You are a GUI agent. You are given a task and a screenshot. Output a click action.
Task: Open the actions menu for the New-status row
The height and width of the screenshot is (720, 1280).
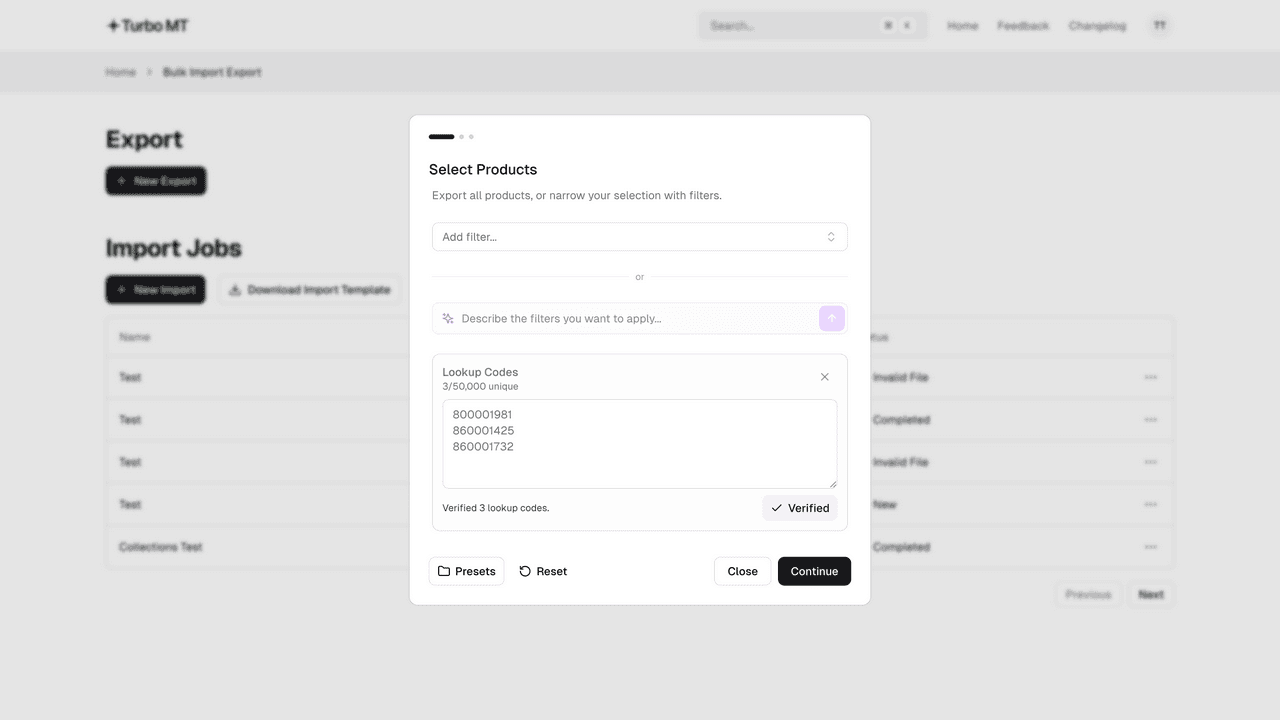(1151, 505)
